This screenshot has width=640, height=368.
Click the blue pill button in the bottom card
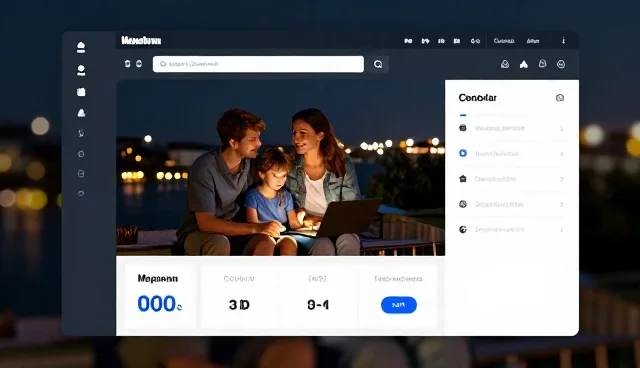coord(399,305)
